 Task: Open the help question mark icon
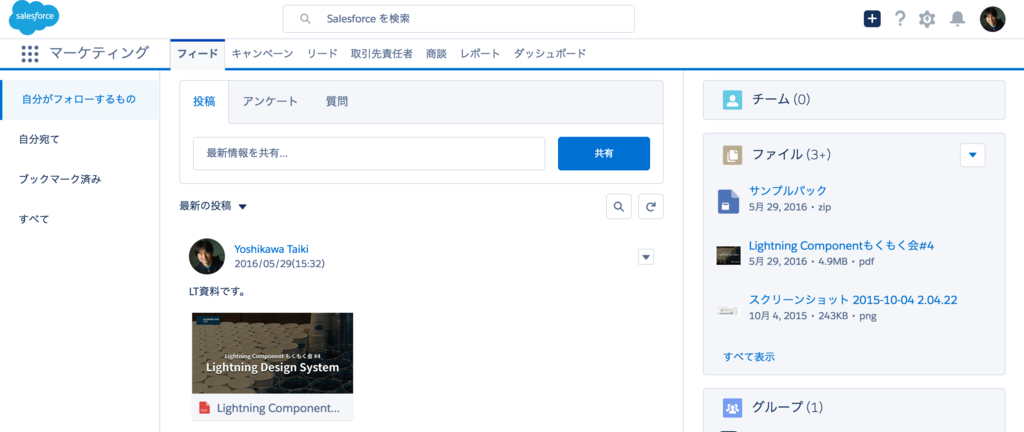[900, 19]
